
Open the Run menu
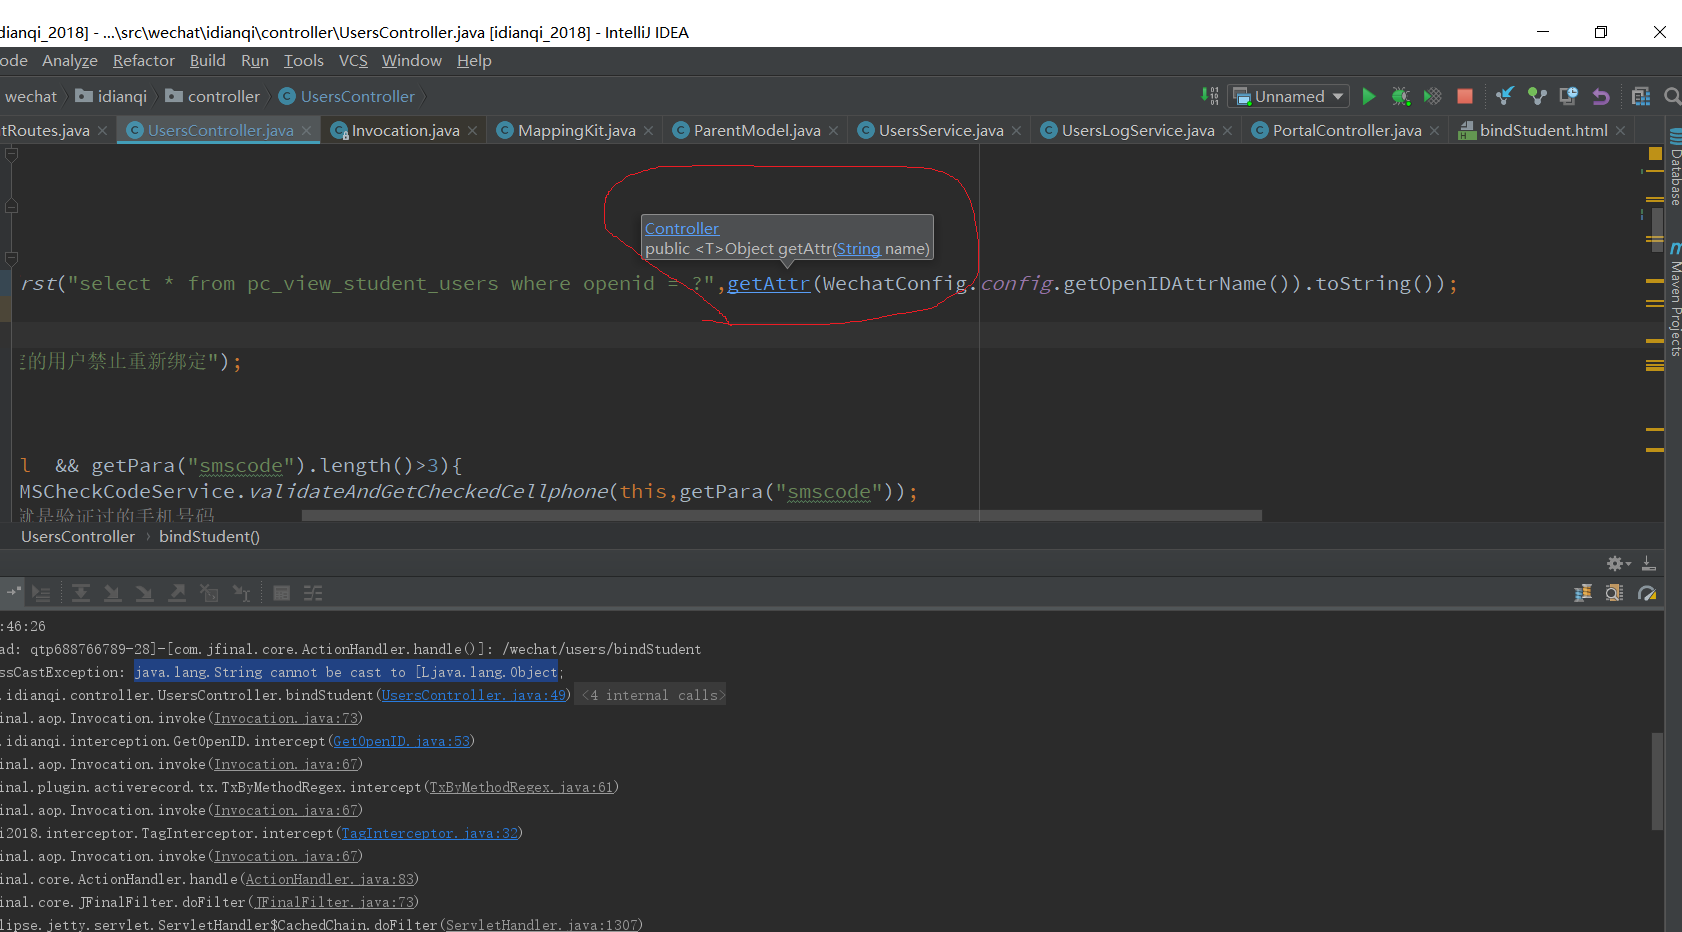click(x=255, y=61)
